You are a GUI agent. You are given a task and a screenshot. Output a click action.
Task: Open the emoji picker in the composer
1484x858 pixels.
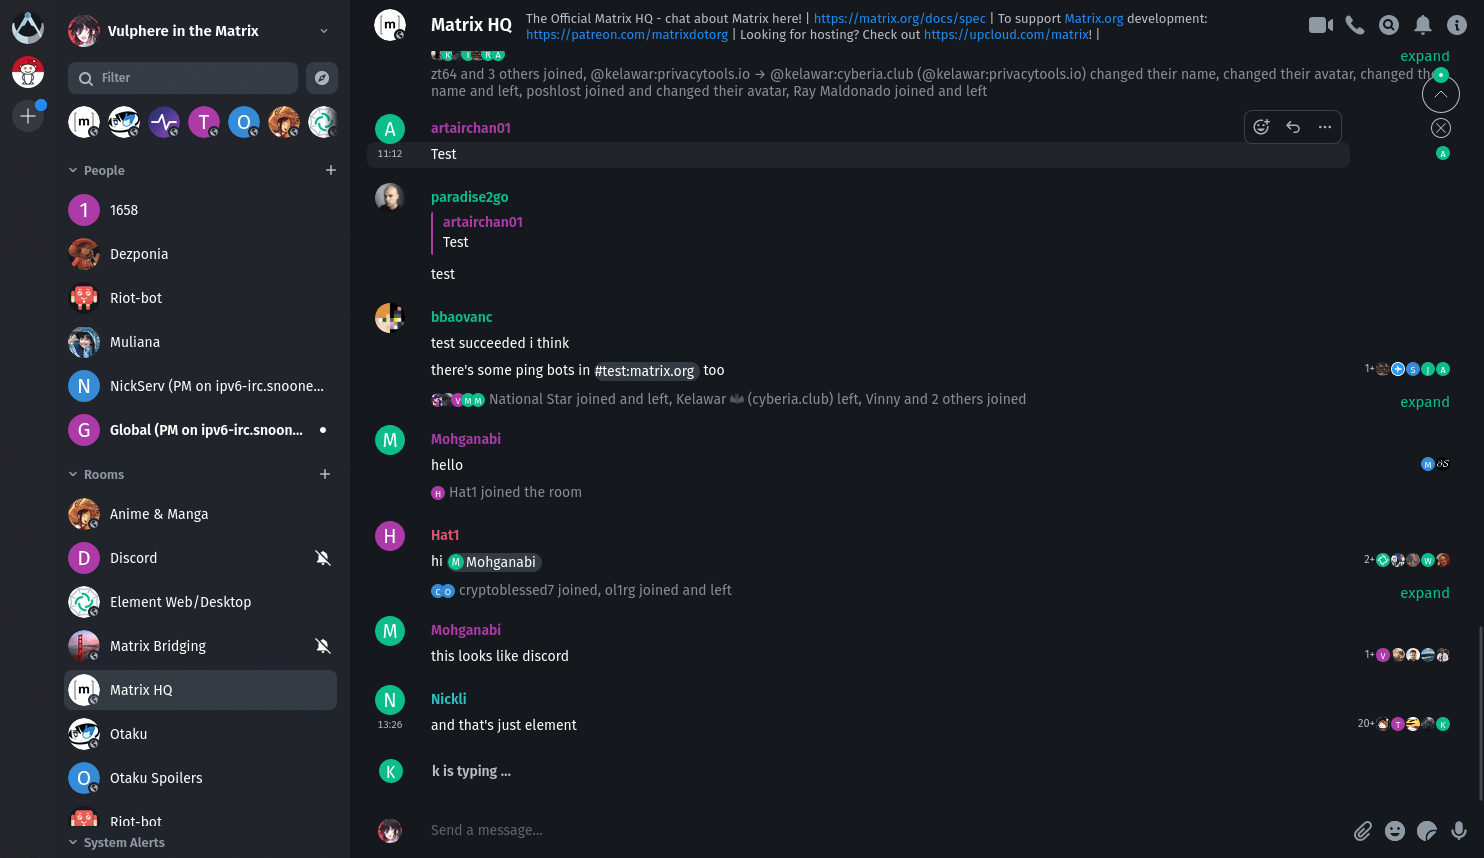click(x=1395, y=830)
